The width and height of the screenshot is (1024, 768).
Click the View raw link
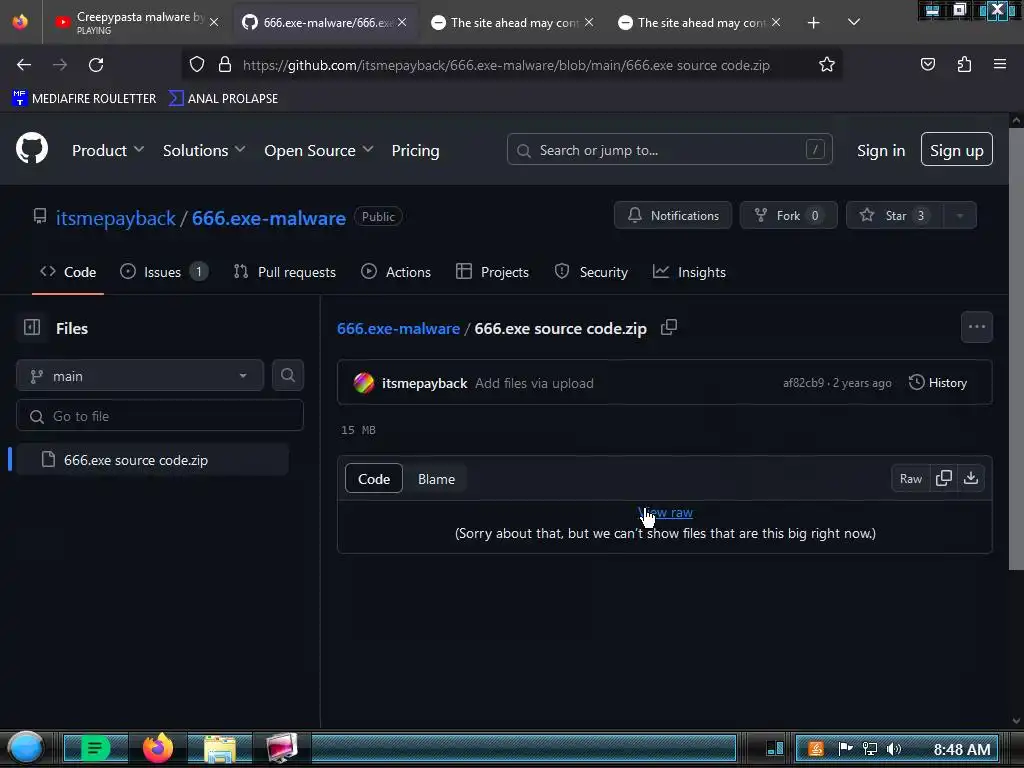tap(665, 513)
